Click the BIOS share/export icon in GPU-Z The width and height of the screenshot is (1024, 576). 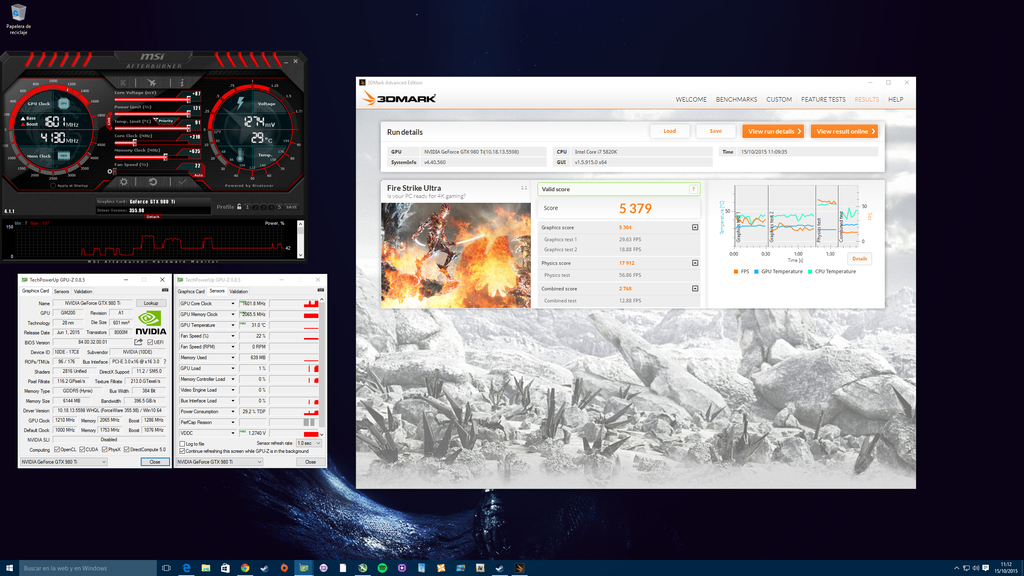pyautogui.click(x=138, y=342)
